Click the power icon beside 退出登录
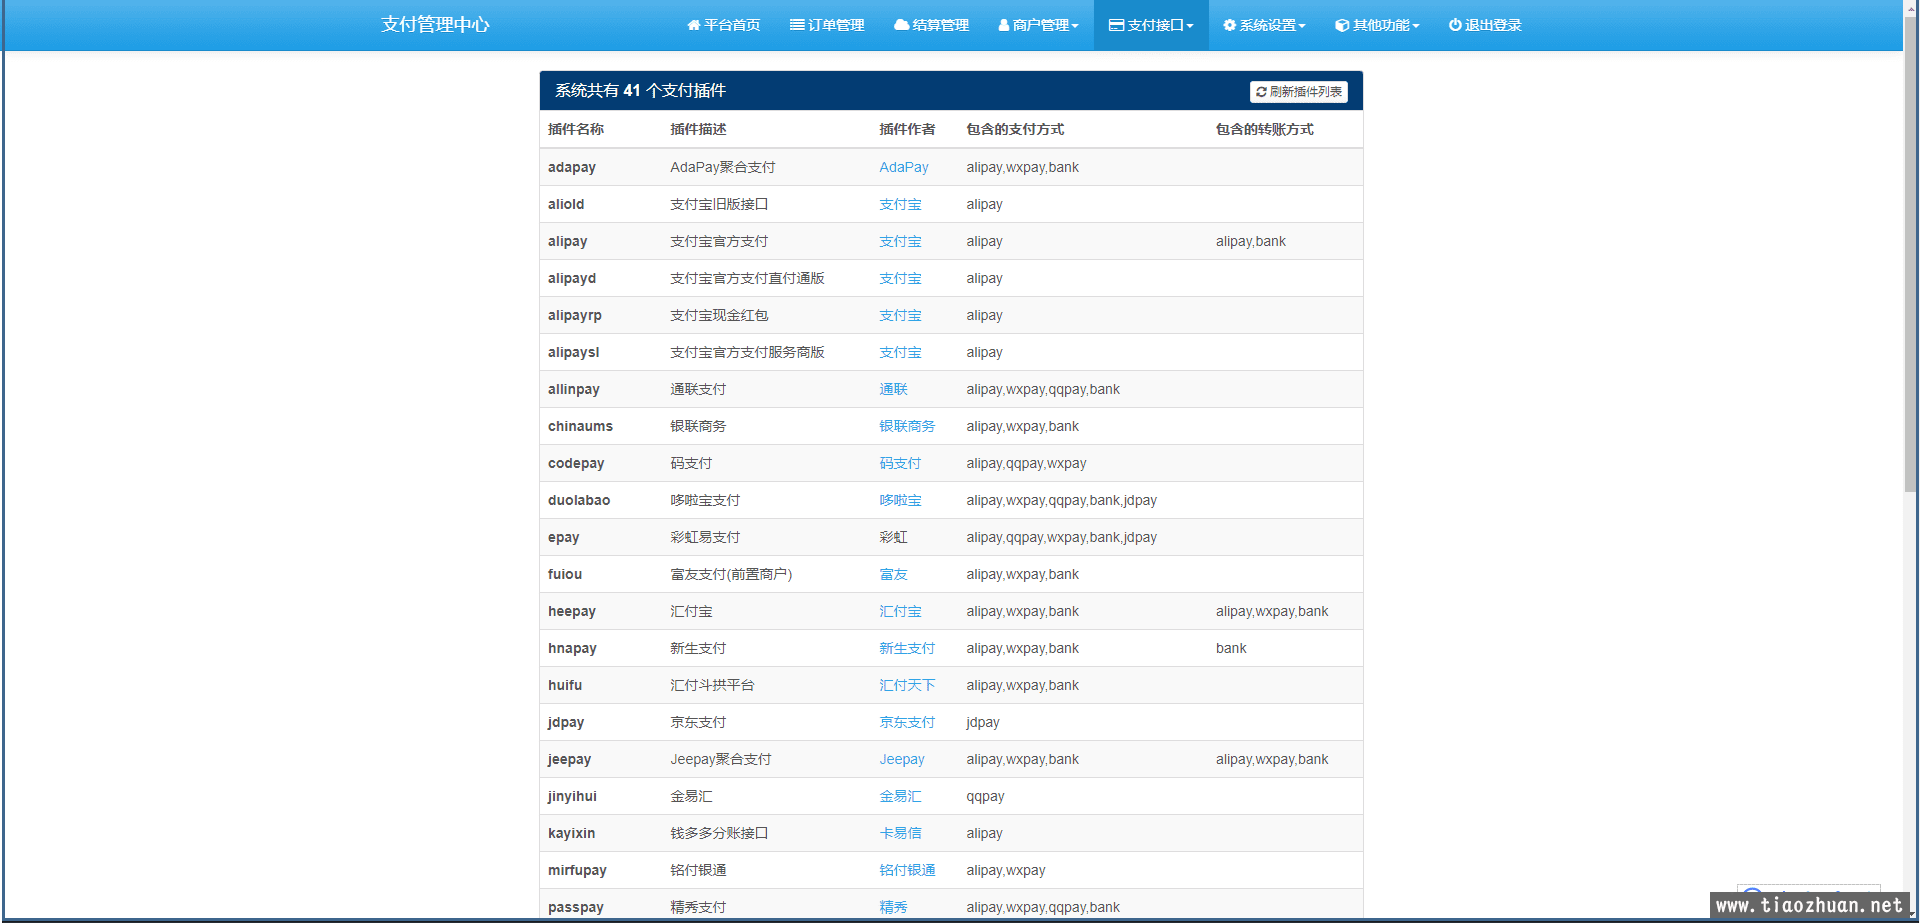The width and height of the screenshot is (1920, 923). tap(1455, 25)
